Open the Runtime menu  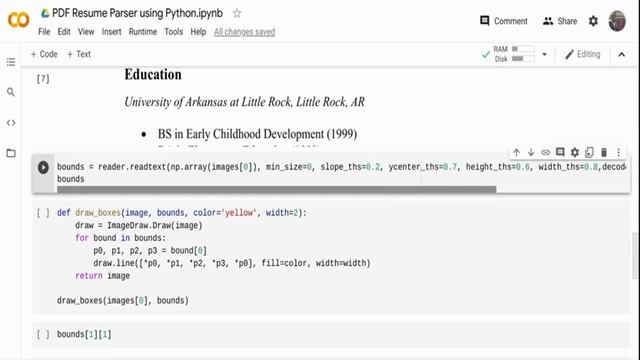tap(143, 32)
